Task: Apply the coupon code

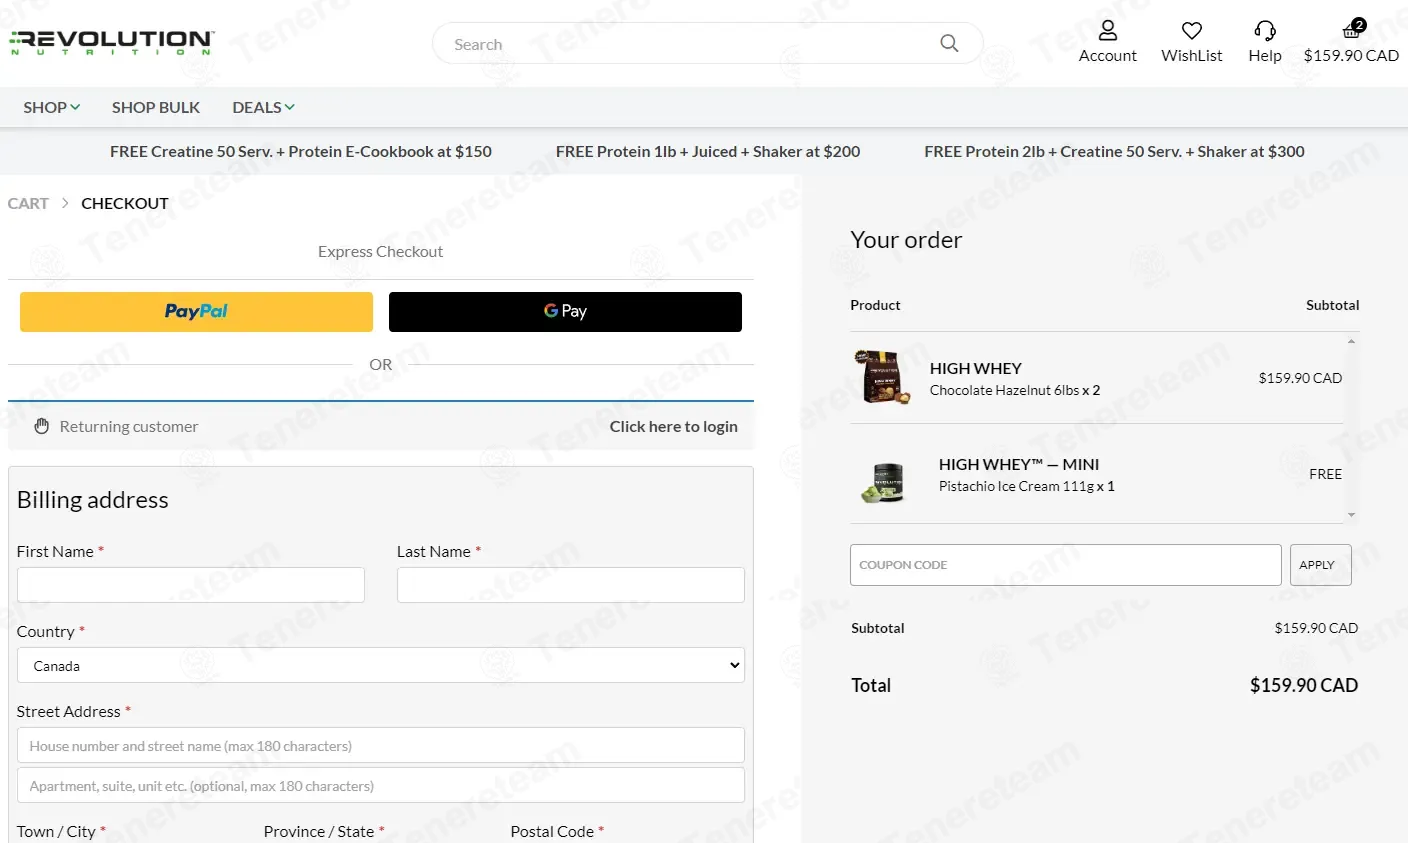Action: coord(1321,565)
